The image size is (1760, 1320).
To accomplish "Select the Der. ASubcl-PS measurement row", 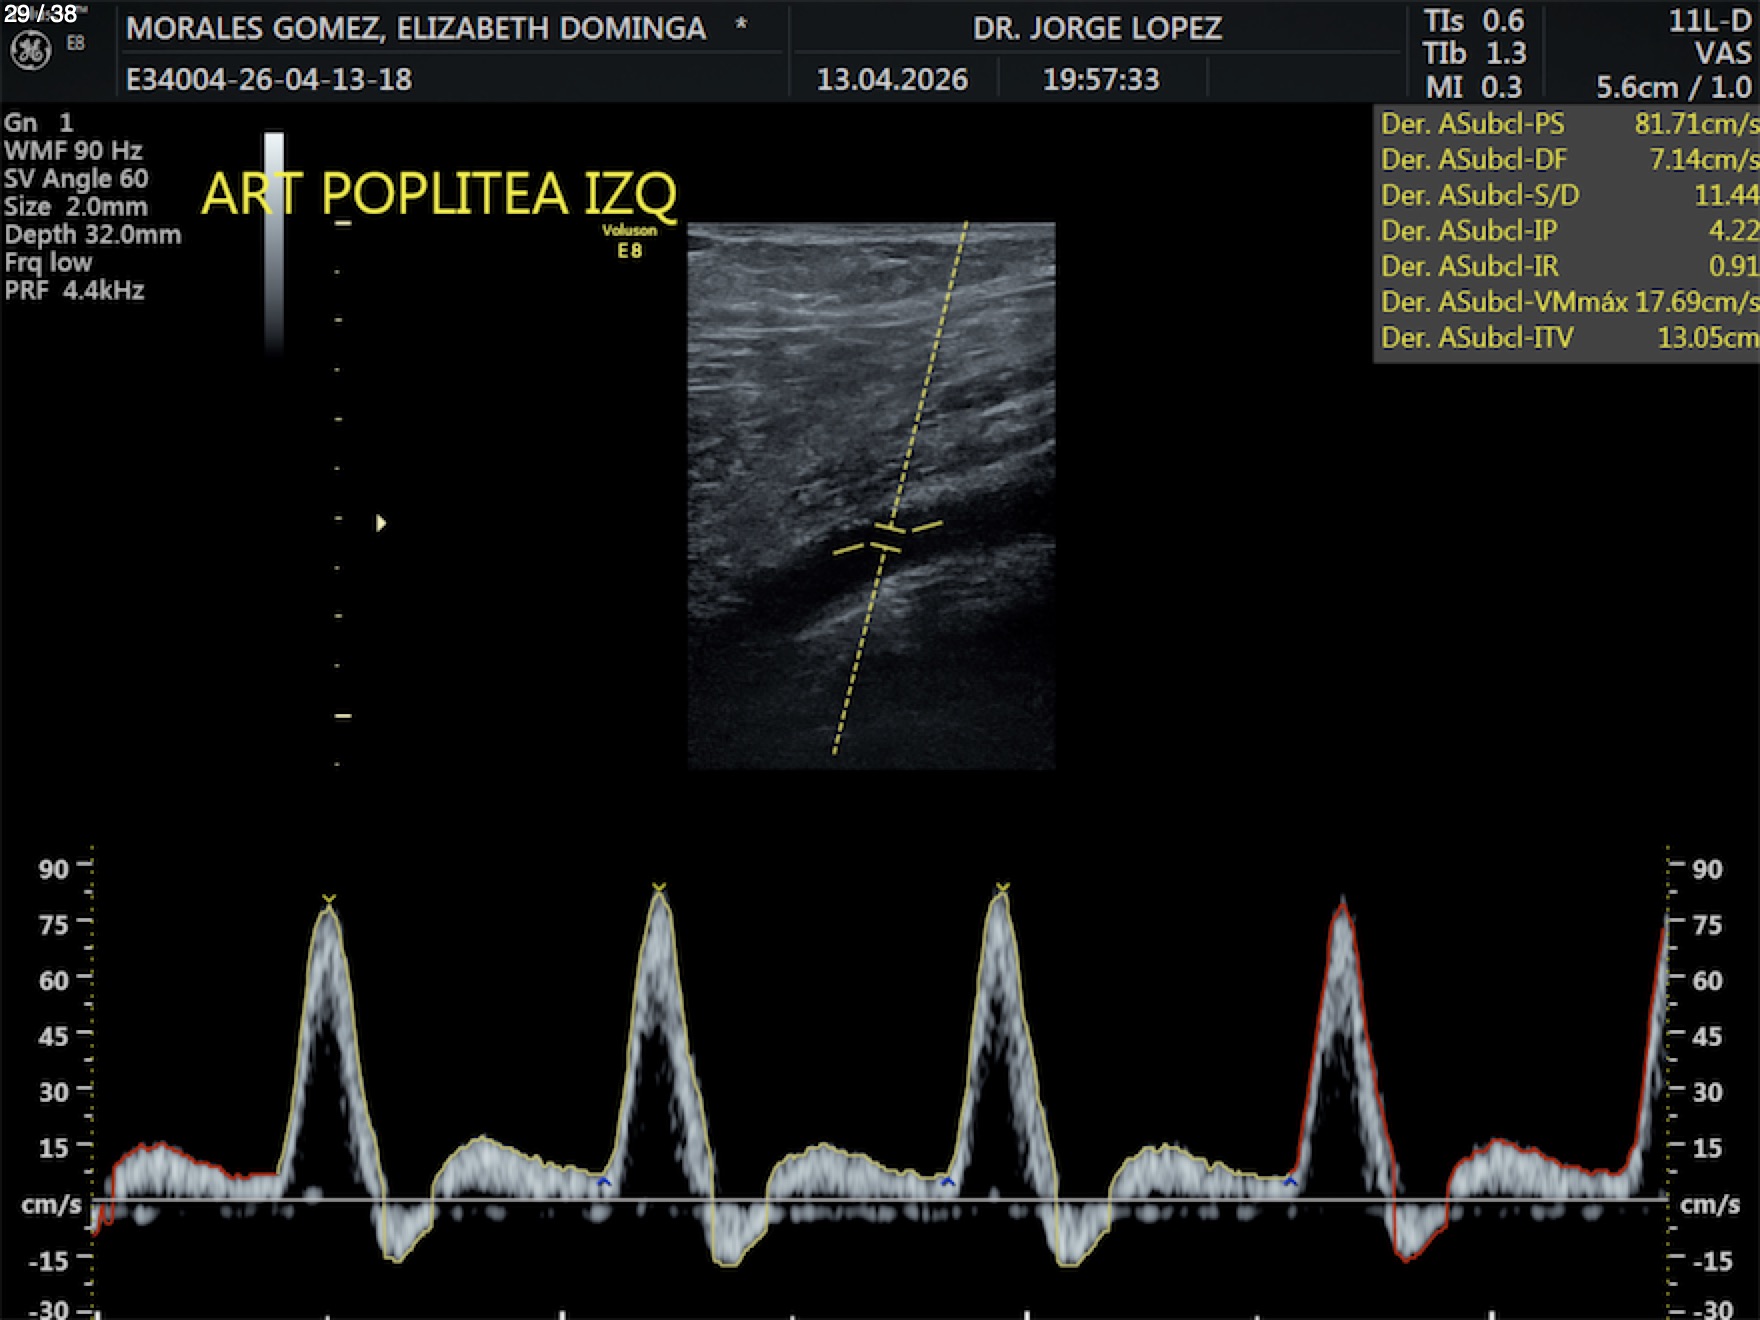I will pyautogui.click(x=1568, y=124).
